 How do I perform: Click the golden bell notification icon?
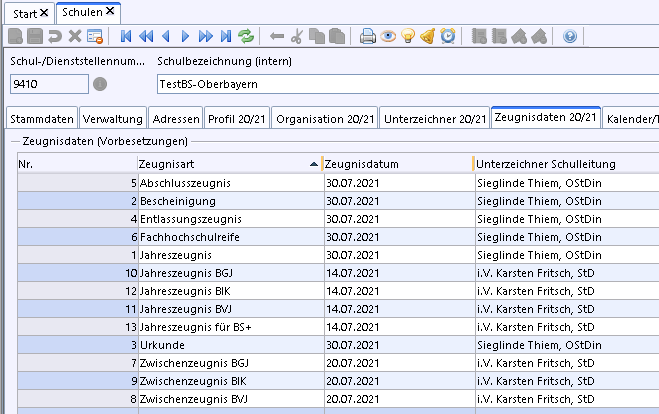(428, 36)
